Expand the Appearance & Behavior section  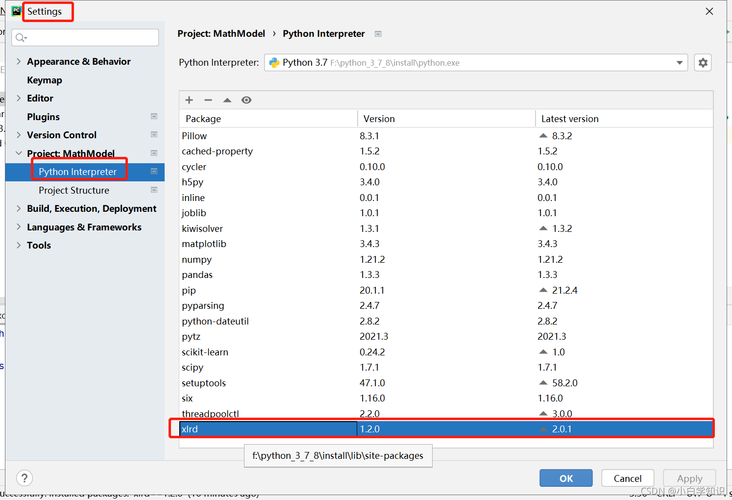coord(19,62)
